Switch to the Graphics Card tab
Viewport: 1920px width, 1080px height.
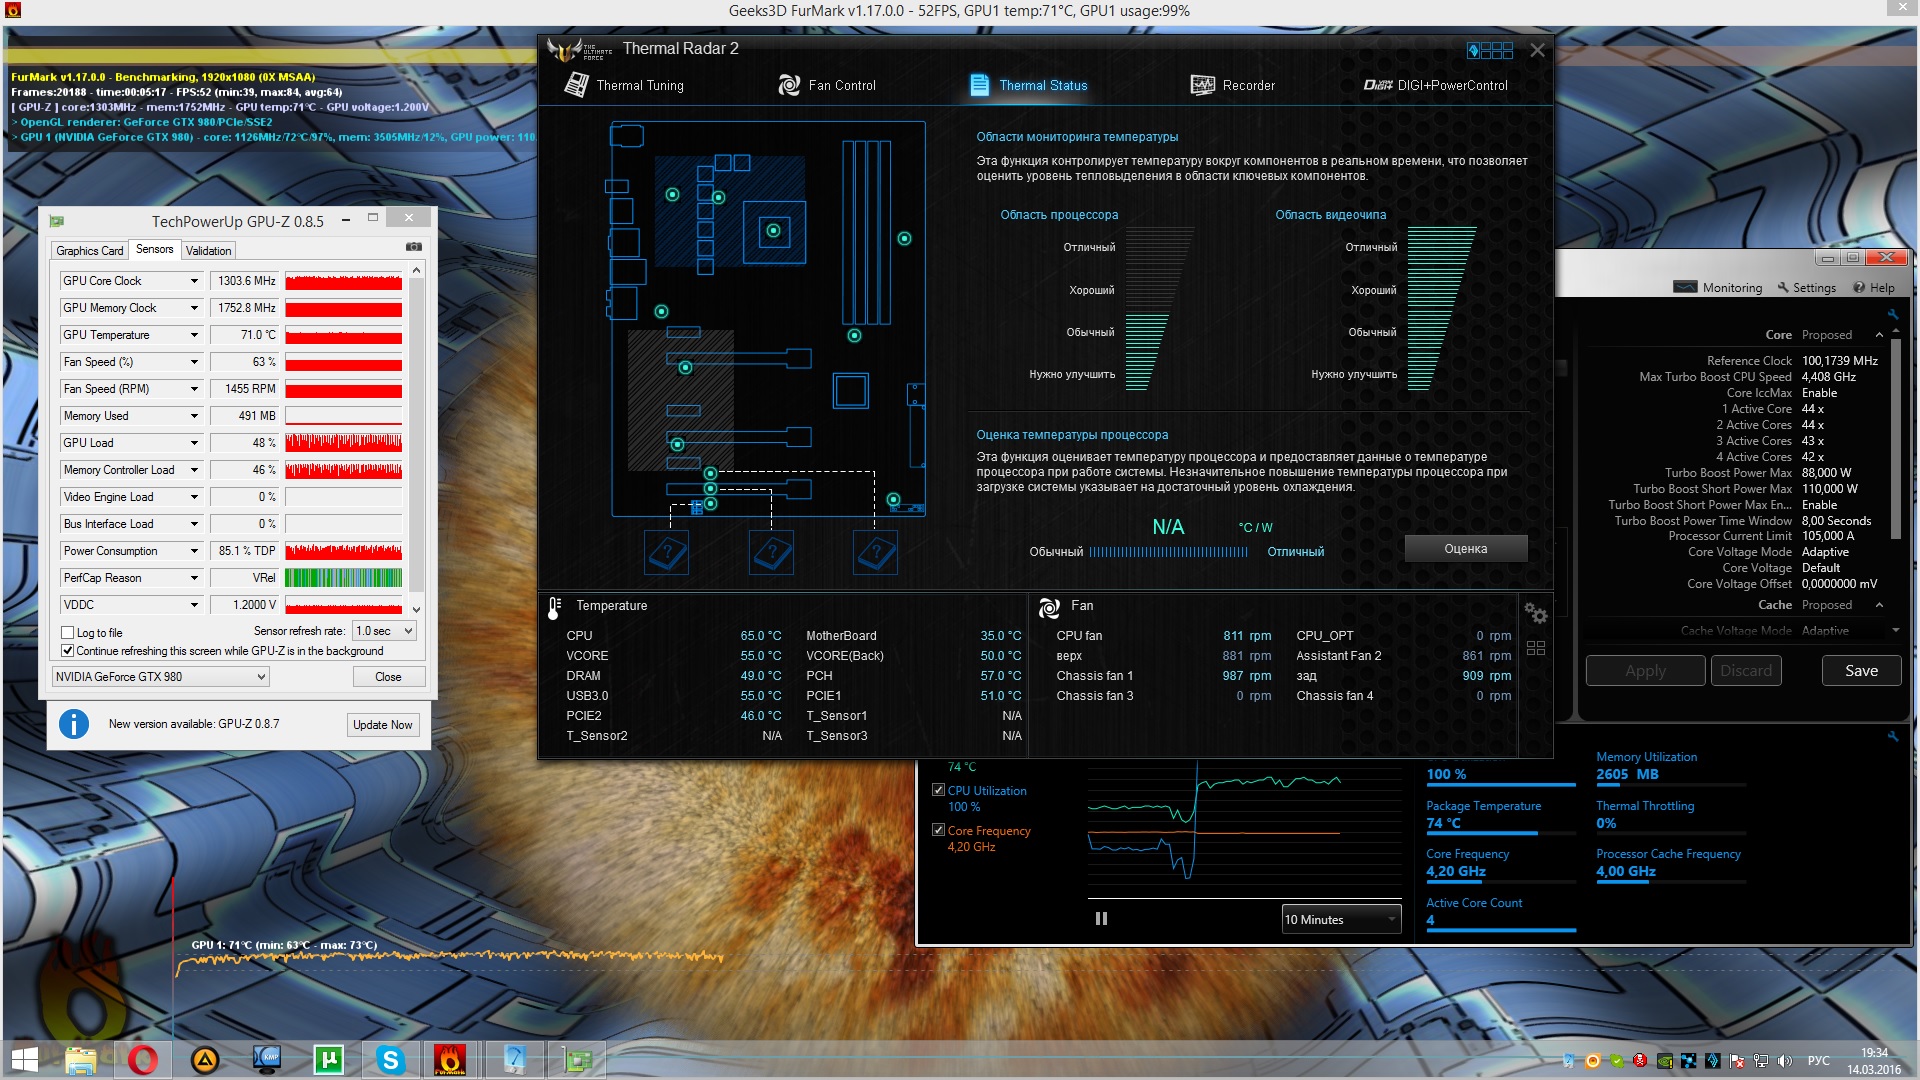pos(89,251)
